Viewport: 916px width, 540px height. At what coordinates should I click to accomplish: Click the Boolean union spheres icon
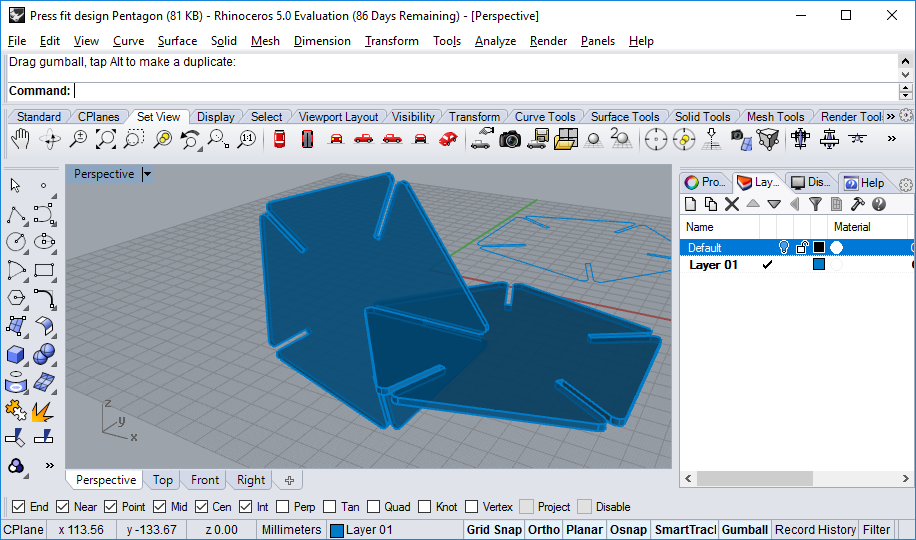pos(44,354)
